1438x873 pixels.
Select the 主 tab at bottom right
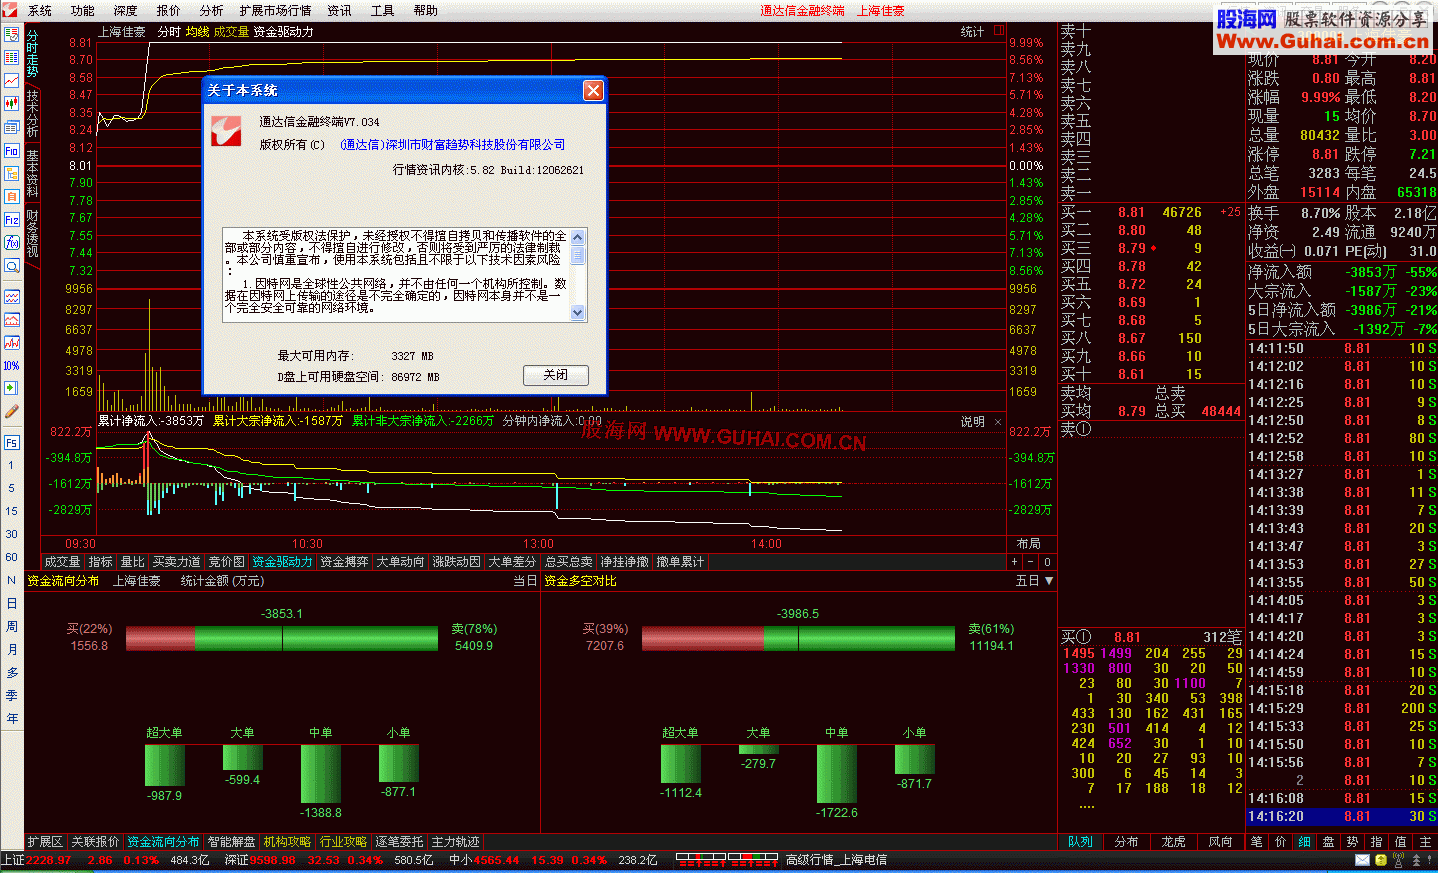coord(1425,842)
